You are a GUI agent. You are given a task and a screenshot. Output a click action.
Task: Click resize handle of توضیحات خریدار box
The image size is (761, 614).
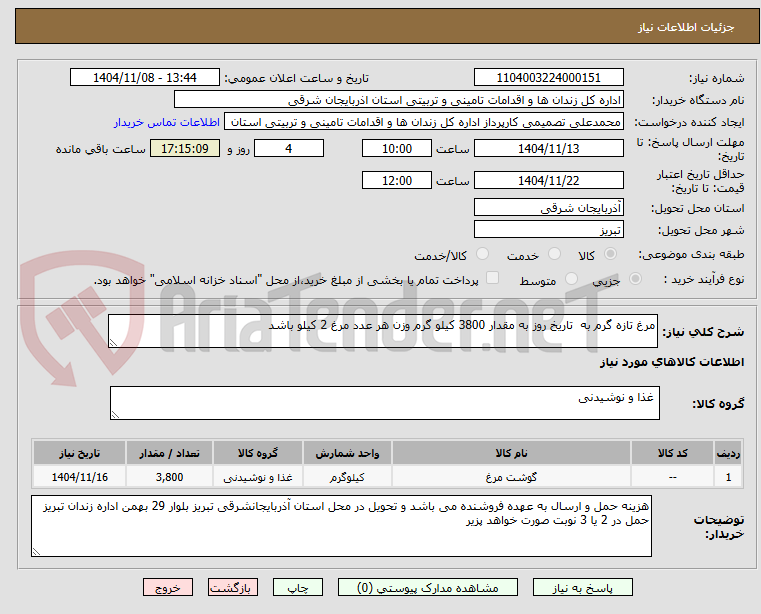(x=36, y=551)
